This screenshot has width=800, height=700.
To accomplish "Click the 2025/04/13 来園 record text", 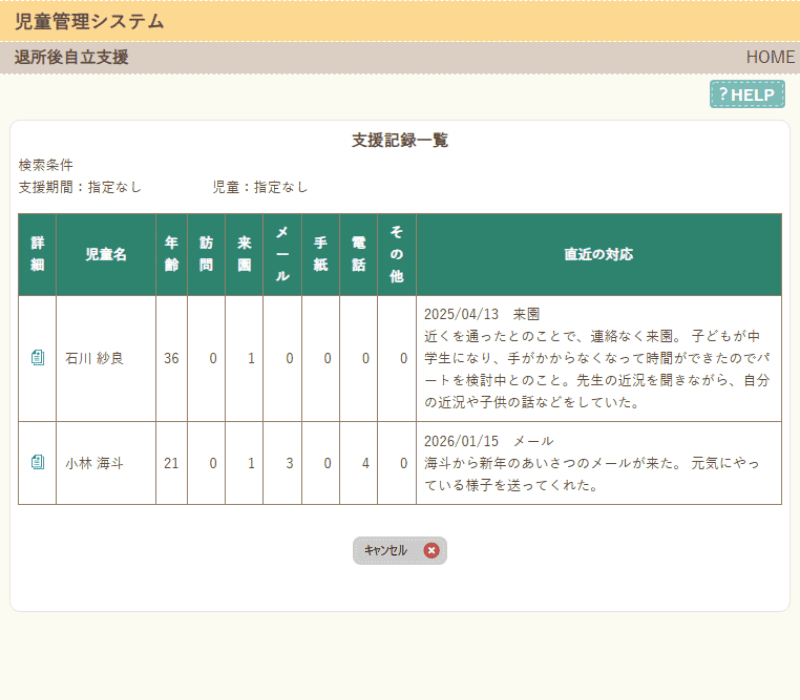I will coord(482,314).
